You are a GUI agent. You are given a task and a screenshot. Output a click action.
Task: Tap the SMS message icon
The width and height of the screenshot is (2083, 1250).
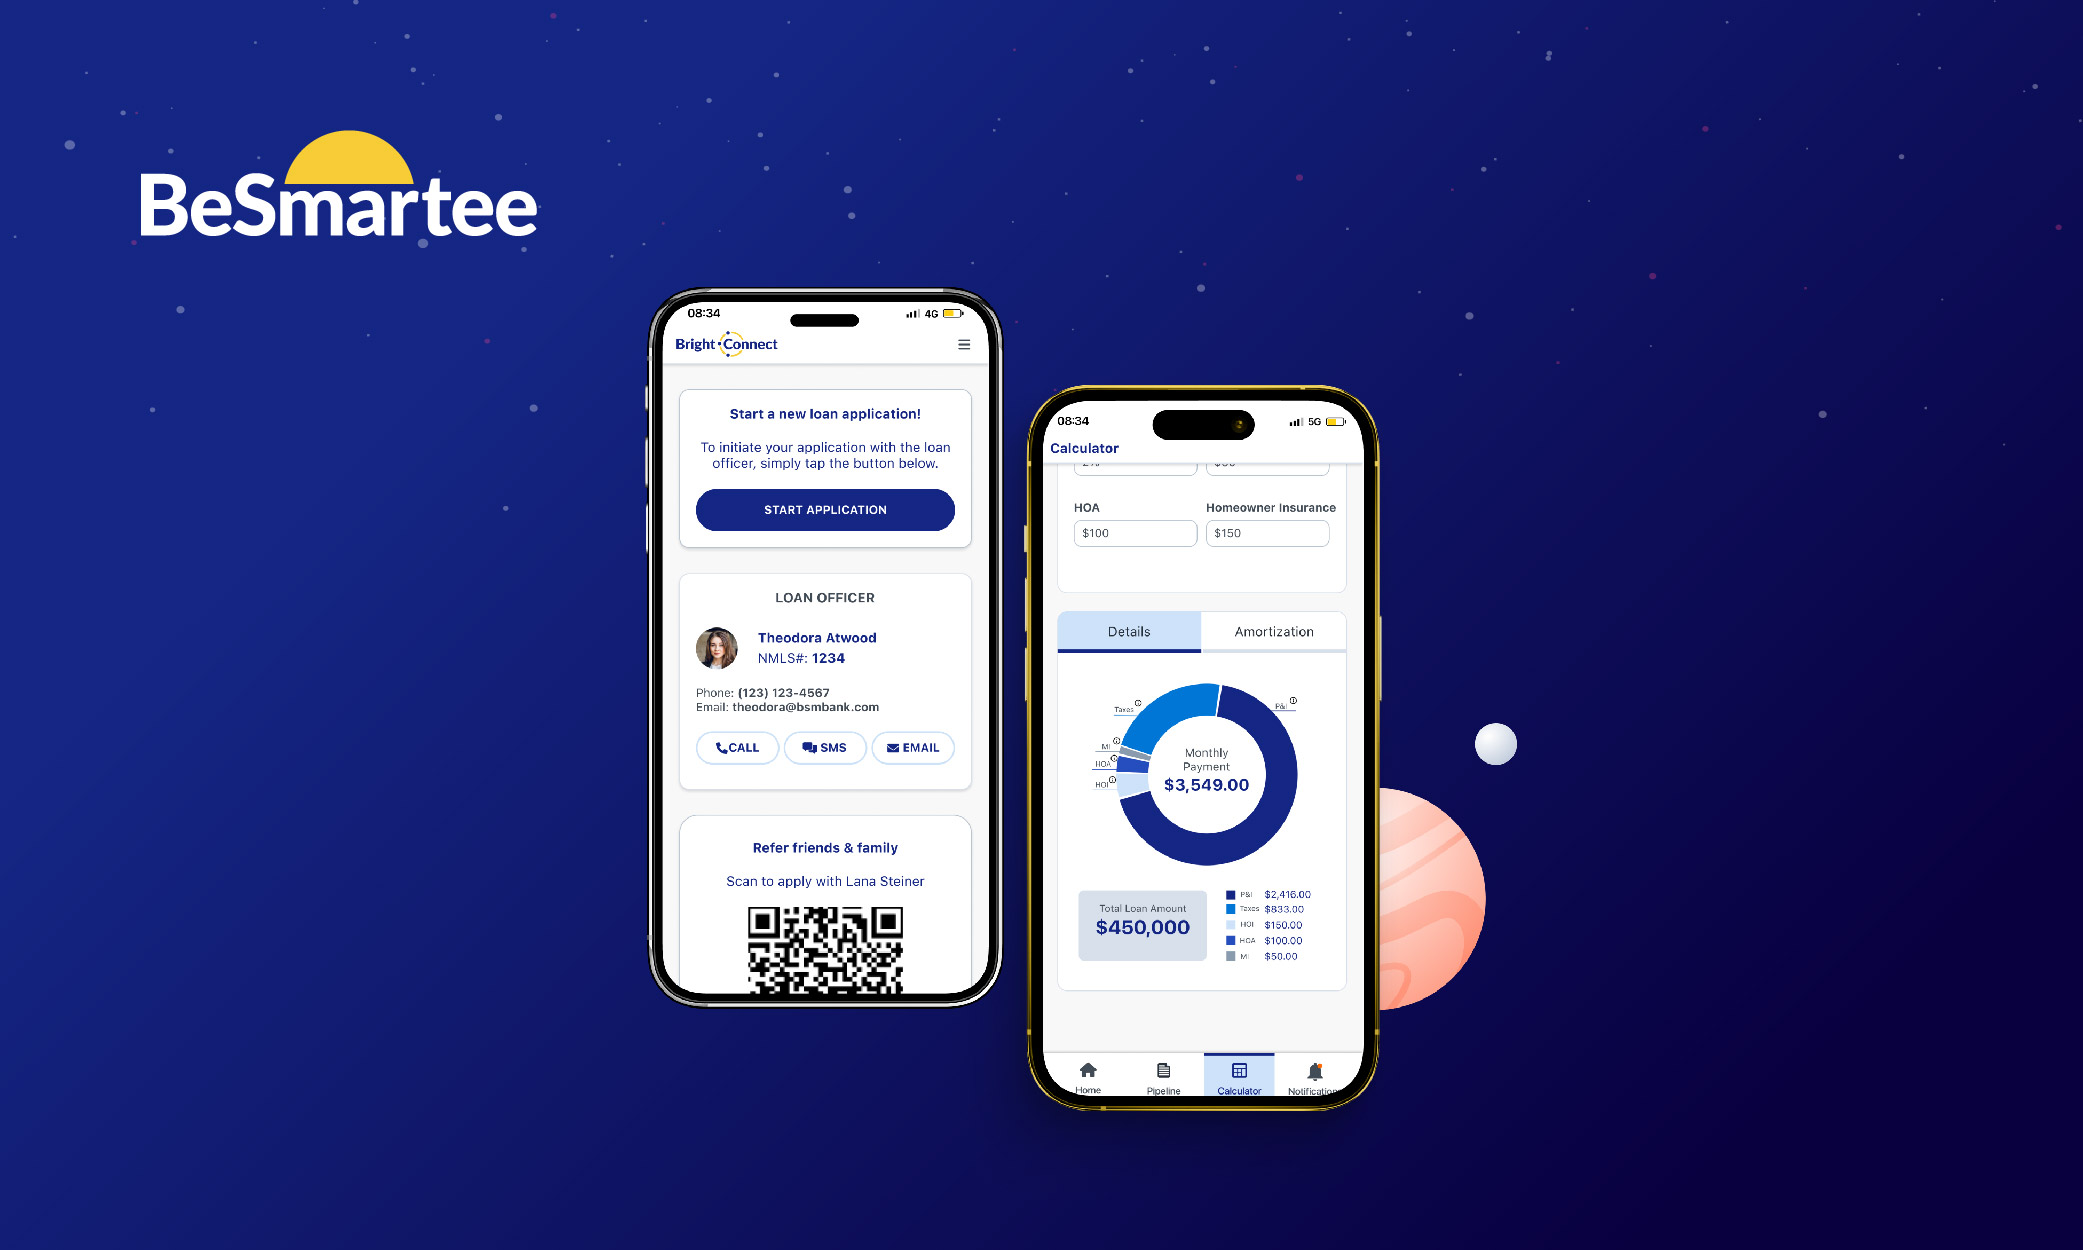823,747
